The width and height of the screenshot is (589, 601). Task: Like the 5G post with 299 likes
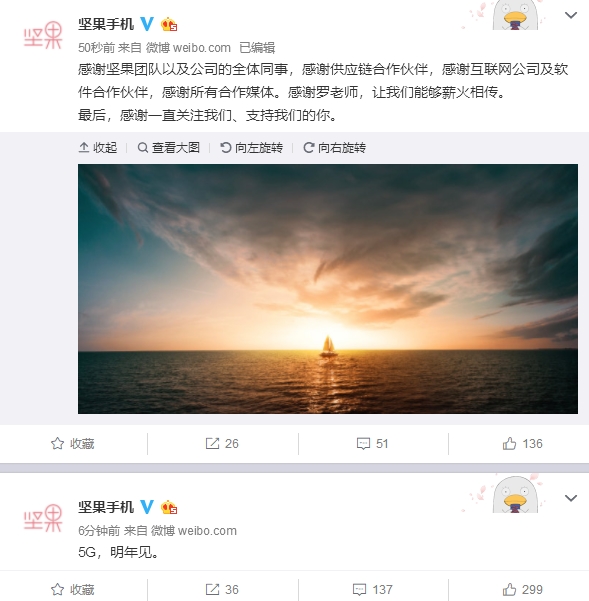523,589
